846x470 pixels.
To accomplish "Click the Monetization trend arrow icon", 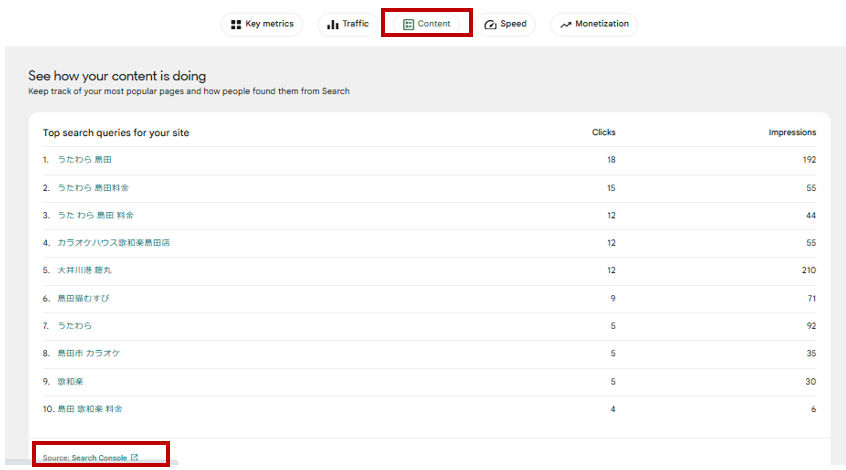I will 566,24.
